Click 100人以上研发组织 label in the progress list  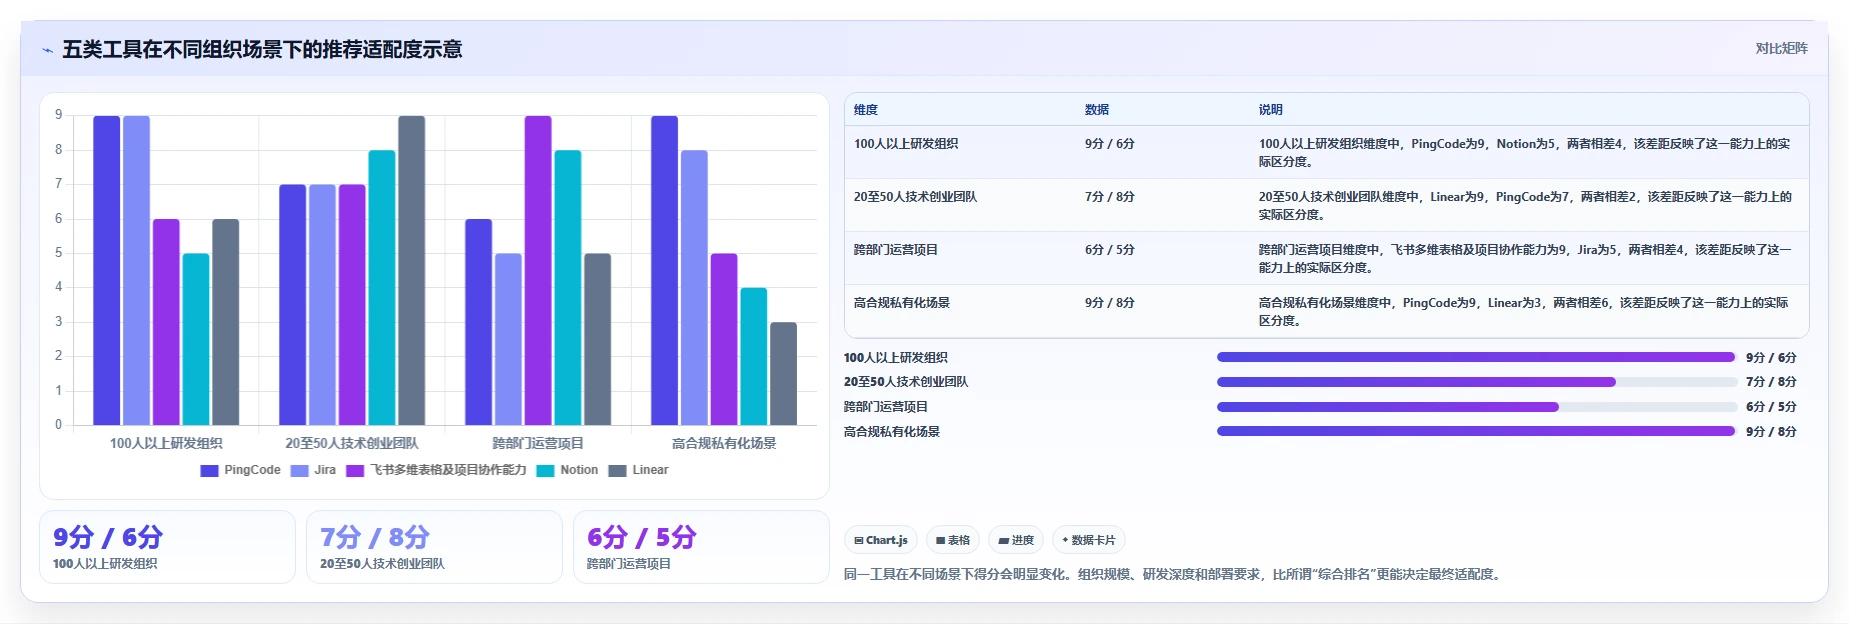896,358
